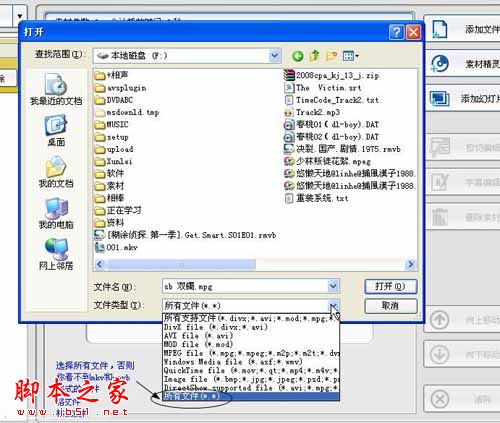Image resolution: width=500 pixels, height=423 pixels.
Task: Select the 资料 folder
Action: pos(110,223)
